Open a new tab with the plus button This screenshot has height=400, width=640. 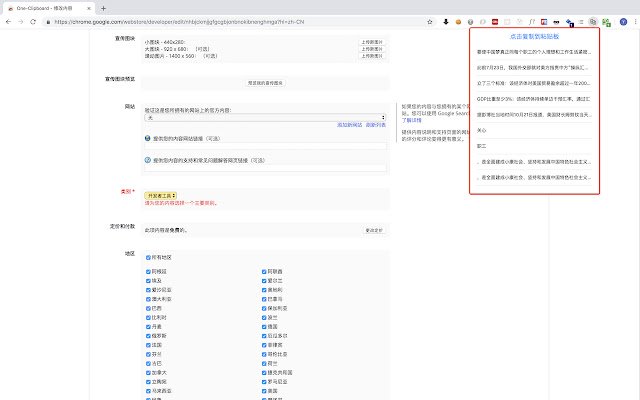tap(103, 8)
